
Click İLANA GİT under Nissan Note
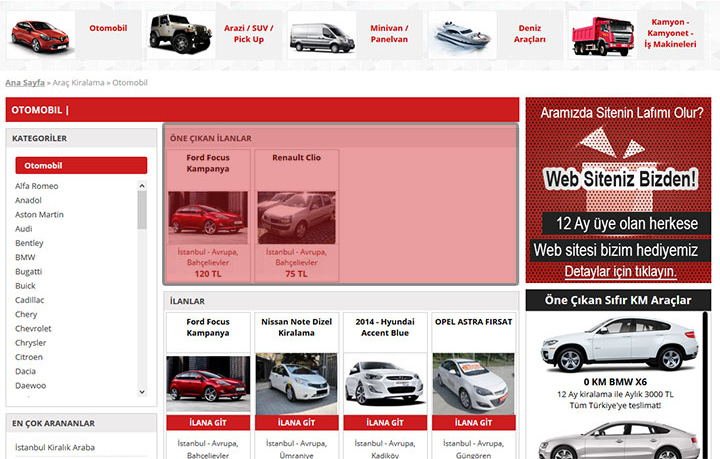point(297,423)
